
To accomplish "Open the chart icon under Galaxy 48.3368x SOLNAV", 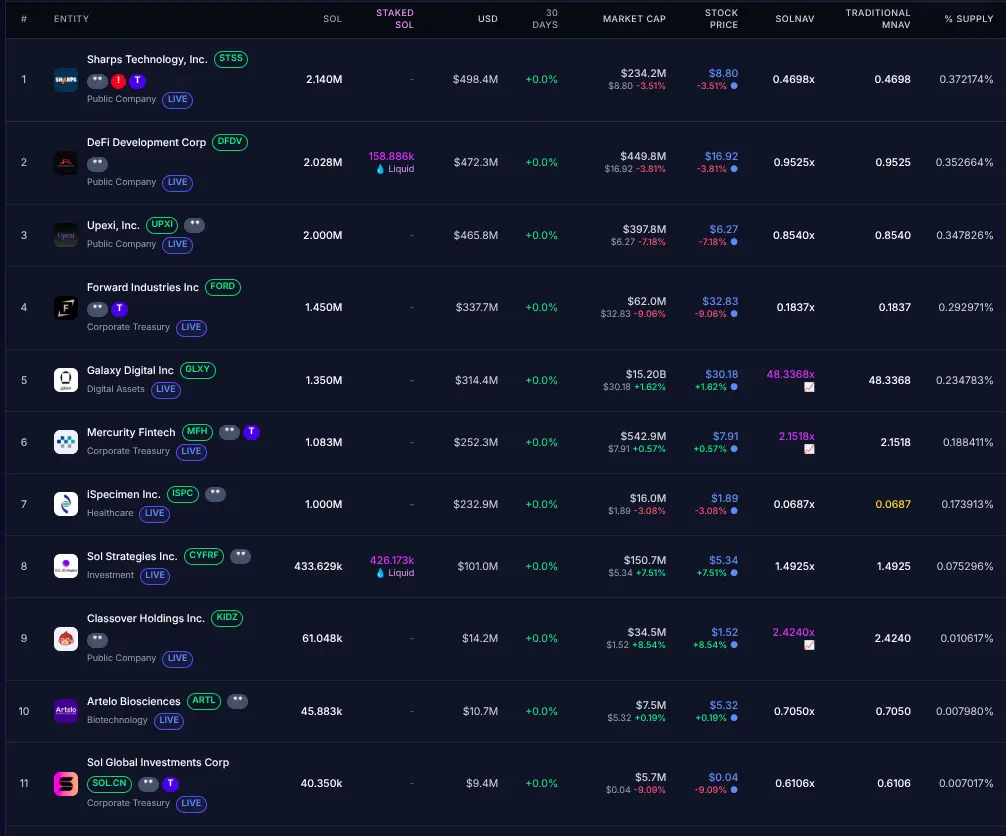I will pyautogui.click(x=809, y=387).
